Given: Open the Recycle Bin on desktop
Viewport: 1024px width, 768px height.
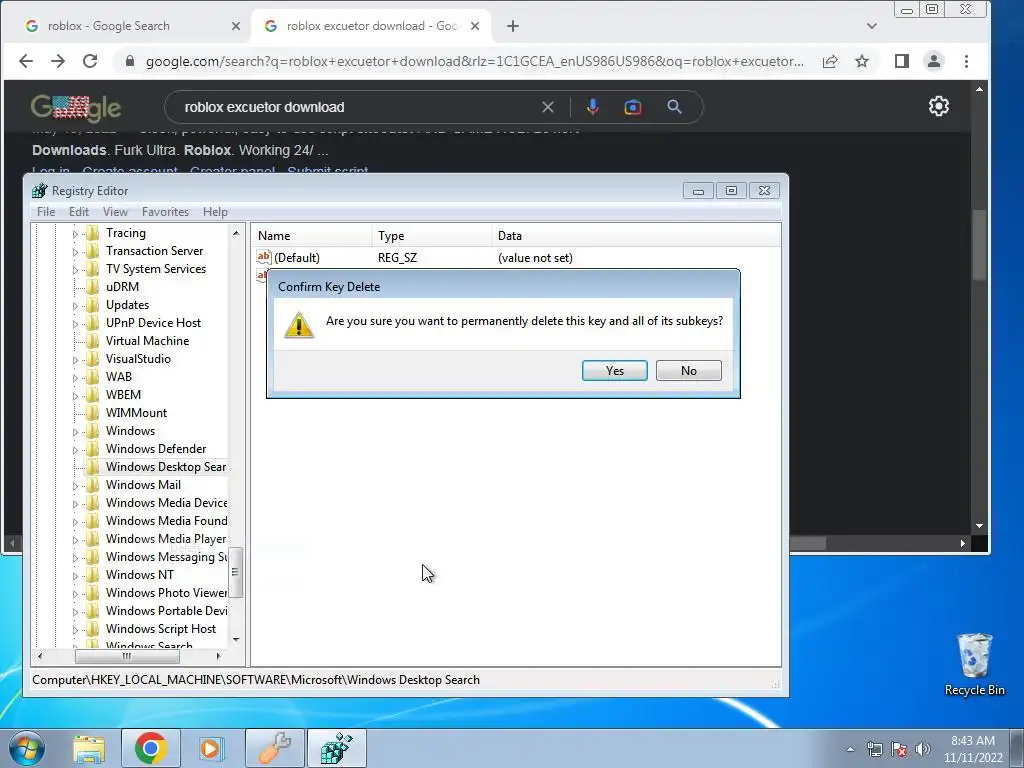Looking at the screenshot, I should point(974,664).
